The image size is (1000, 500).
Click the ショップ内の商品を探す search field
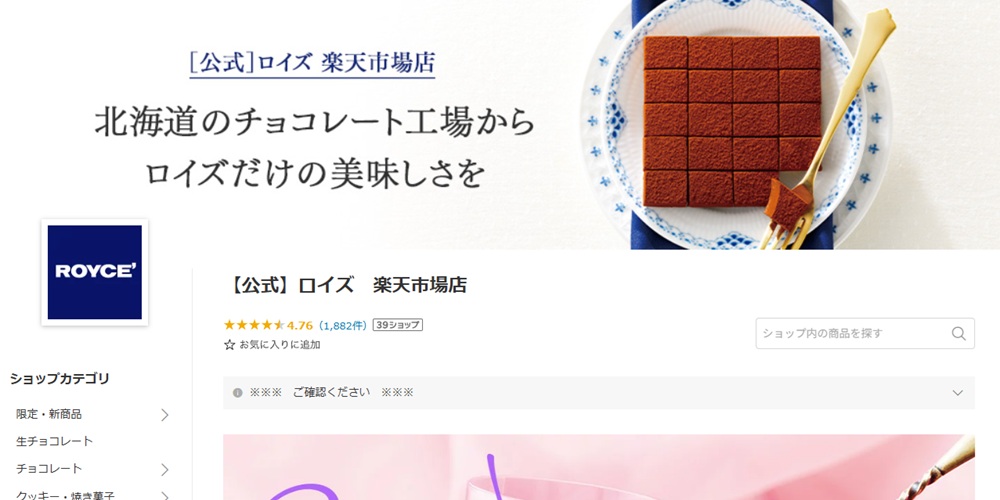click(x=852, y=334)
